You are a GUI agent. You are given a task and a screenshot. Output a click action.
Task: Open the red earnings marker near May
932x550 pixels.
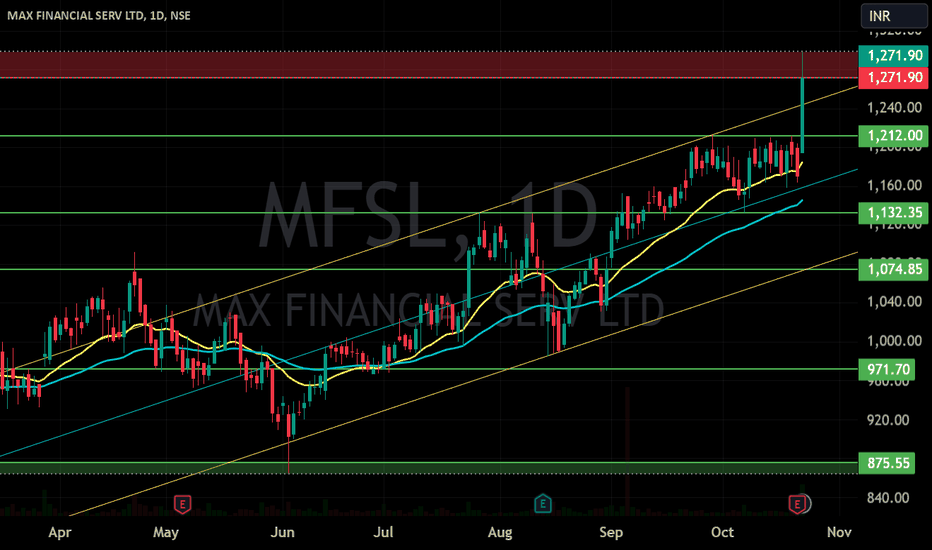182,504
